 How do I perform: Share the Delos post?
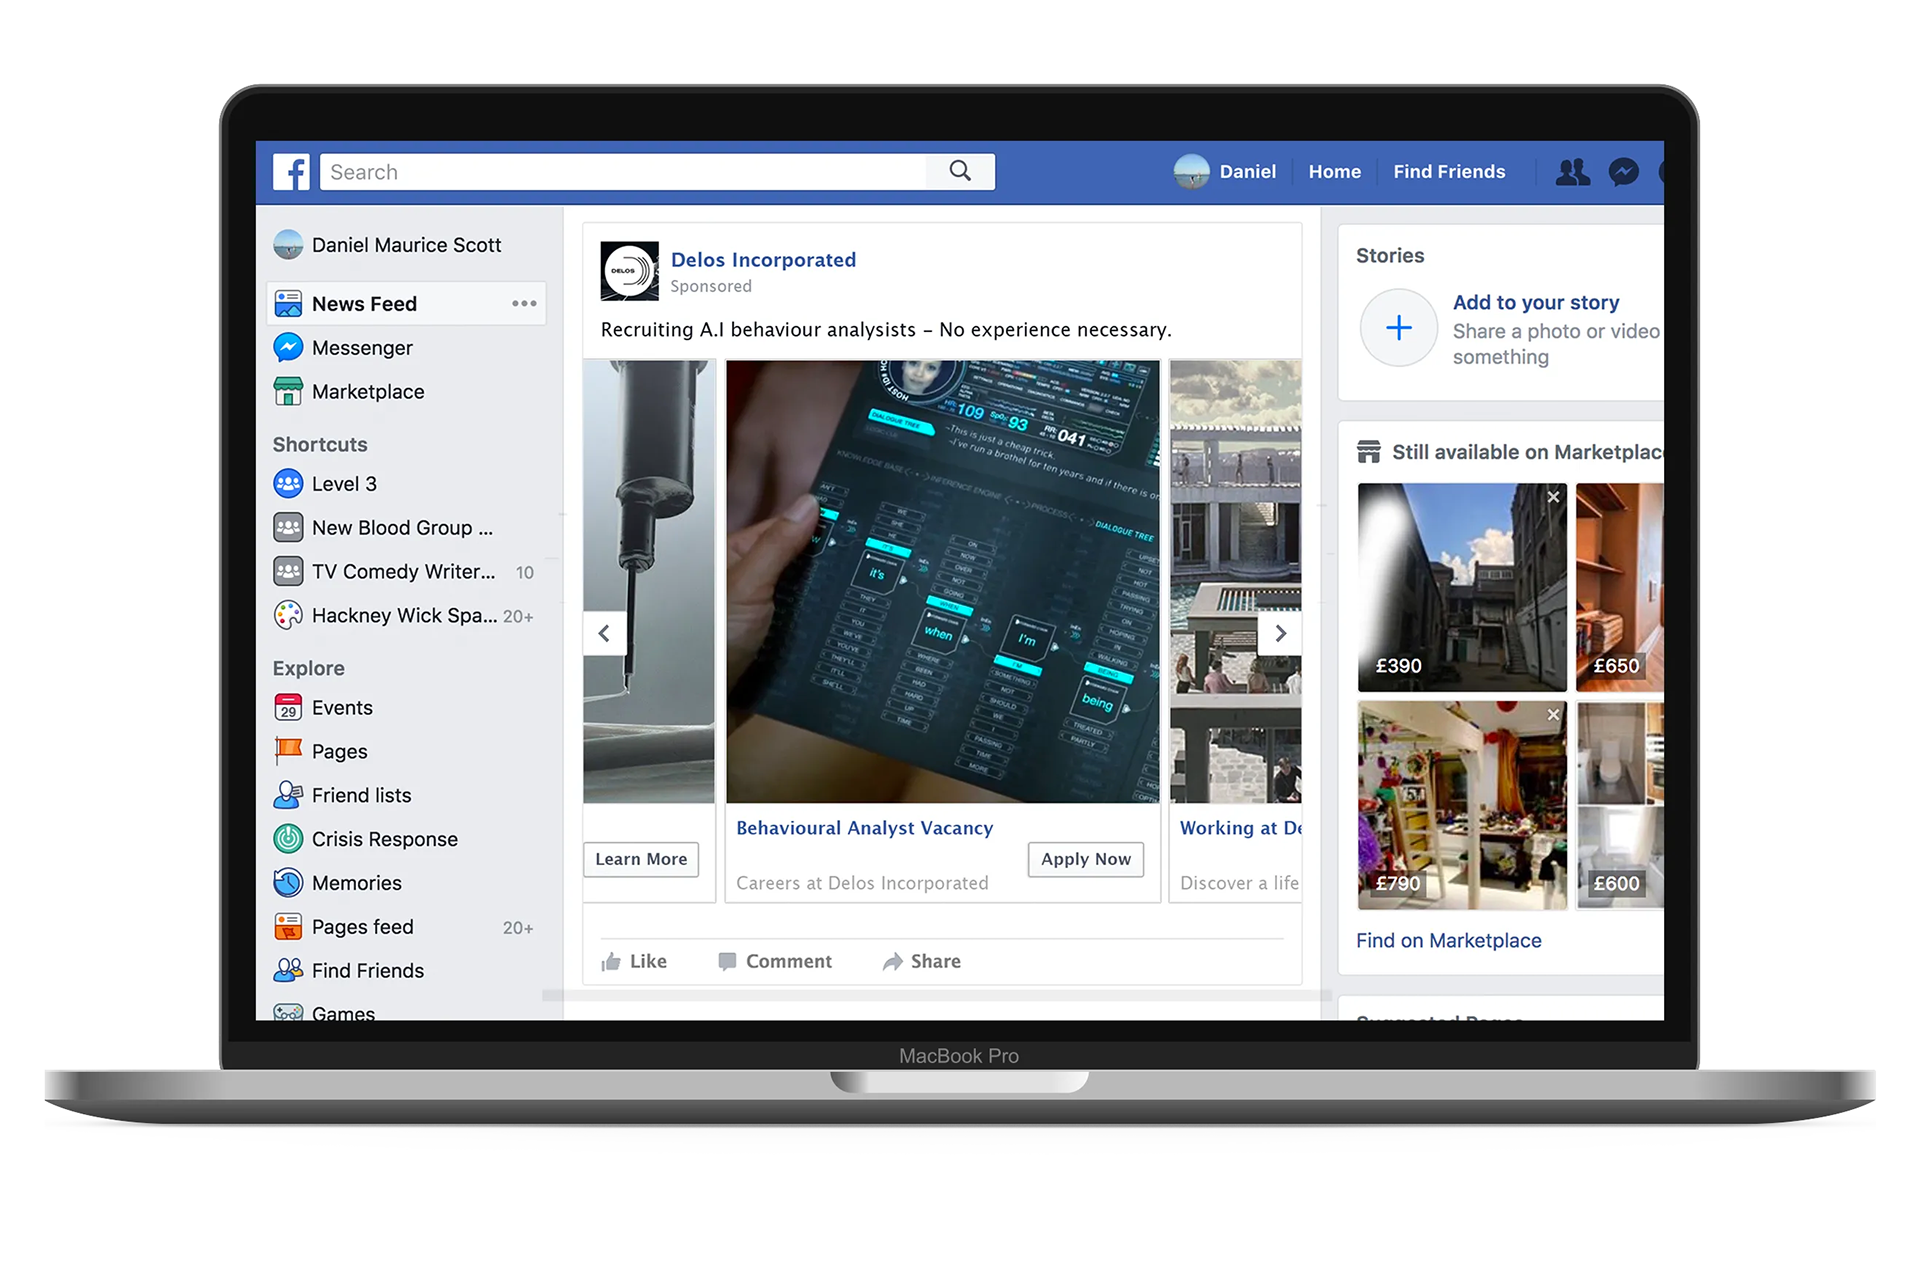pyautogui.click(x=921, y=961)
